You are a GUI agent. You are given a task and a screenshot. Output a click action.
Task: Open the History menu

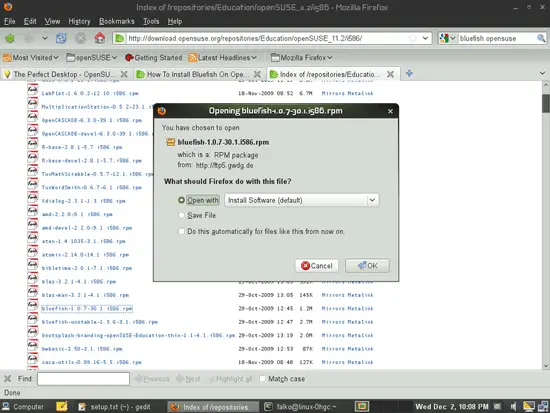[x=79, y=21]
